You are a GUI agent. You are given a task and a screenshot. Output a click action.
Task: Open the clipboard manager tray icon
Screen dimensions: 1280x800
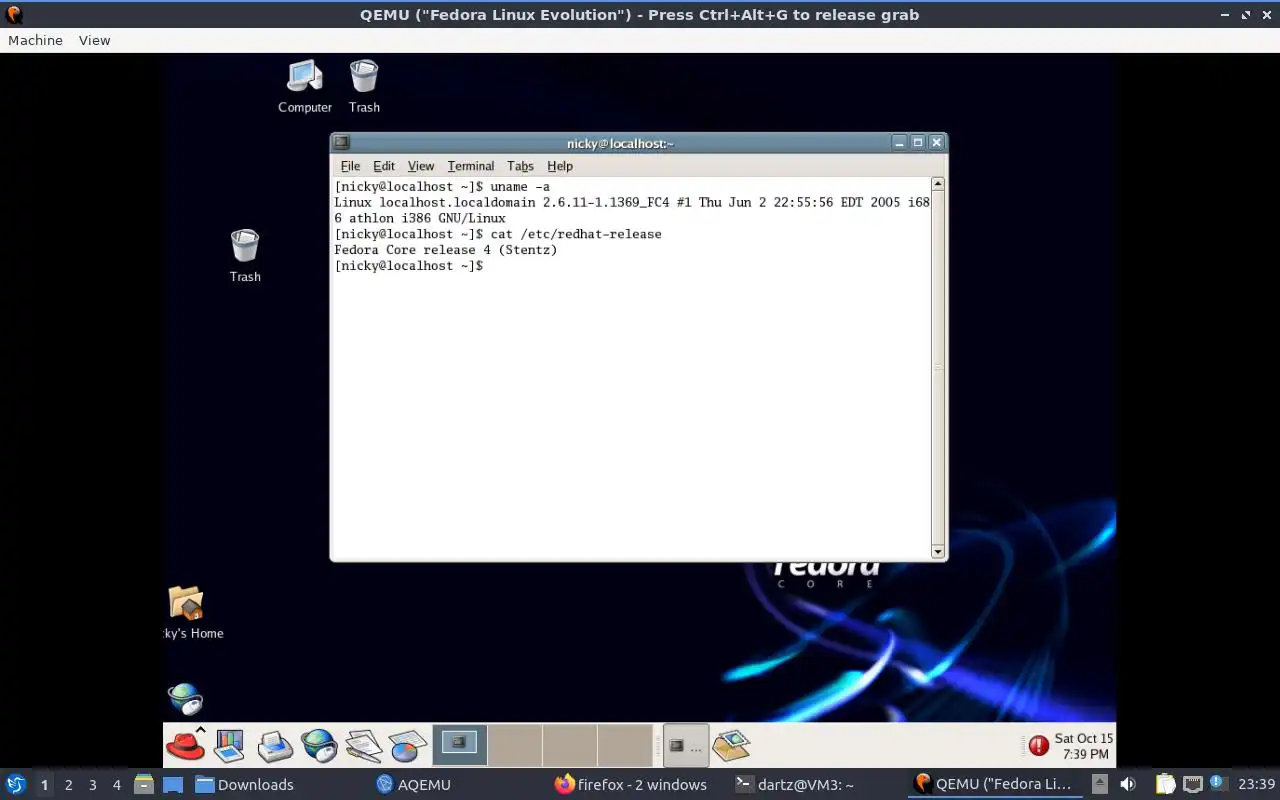click(x=1165, y=784)
